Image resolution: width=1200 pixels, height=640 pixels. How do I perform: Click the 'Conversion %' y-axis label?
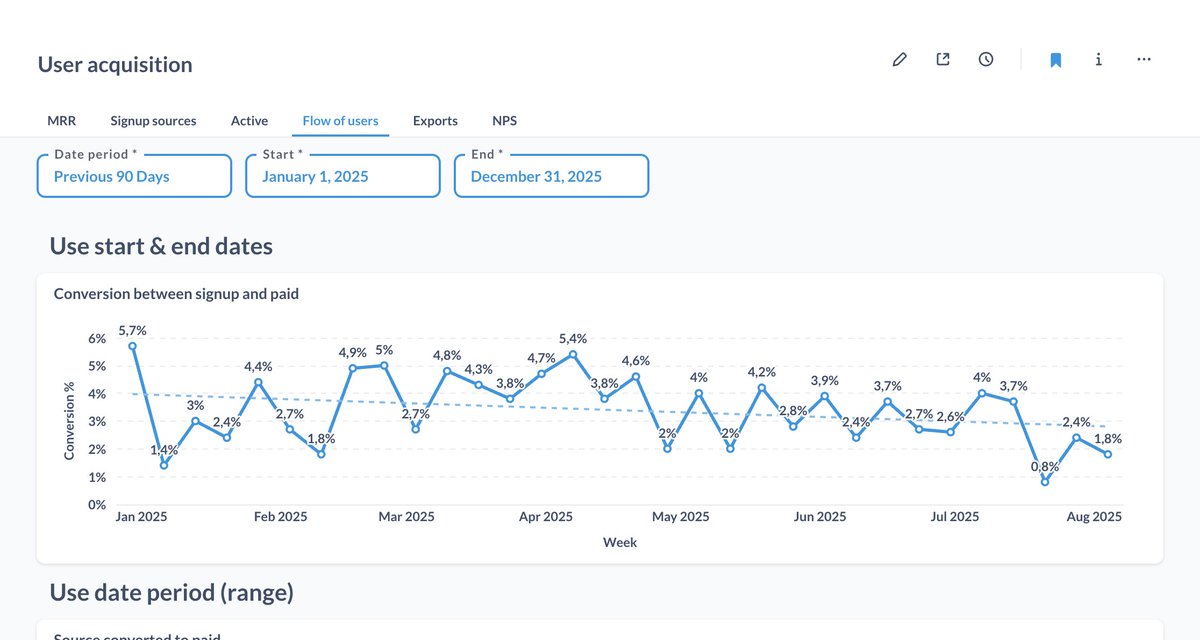69,421
